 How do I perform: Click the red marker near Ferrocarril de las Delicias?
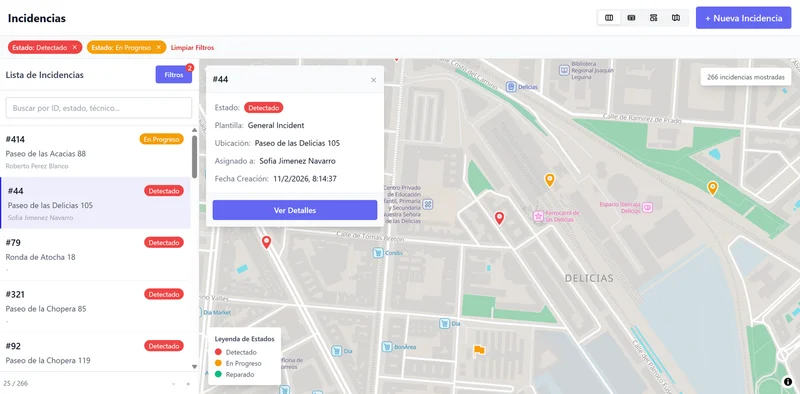499,218
